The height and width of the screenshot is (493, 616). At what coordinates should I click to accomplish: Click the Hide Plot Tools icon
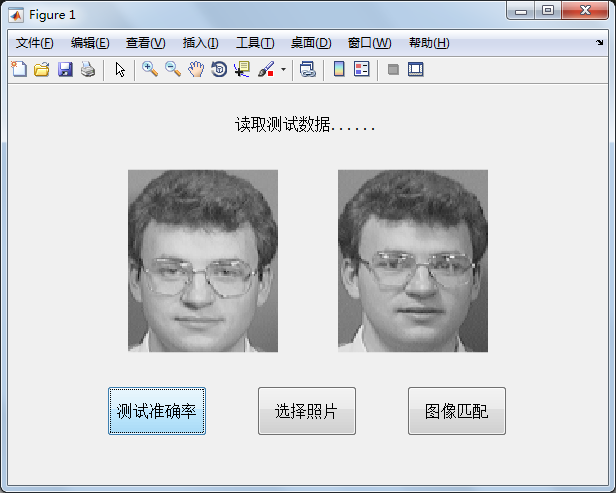coord(393,70)
